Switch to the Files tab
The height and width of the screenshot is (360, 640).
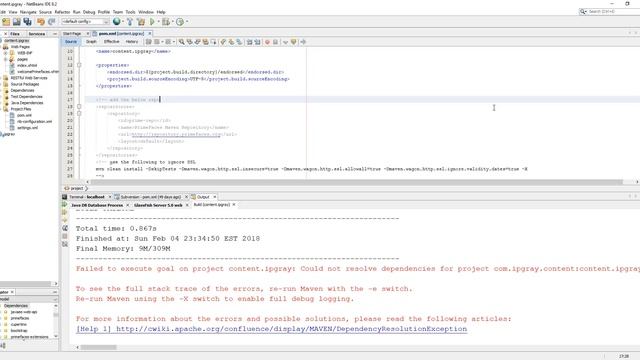tap(15, 34)
